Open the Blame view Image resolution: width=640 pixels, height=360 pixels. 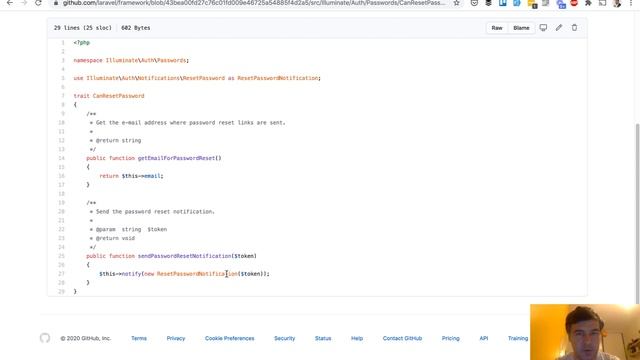[521, 28]
